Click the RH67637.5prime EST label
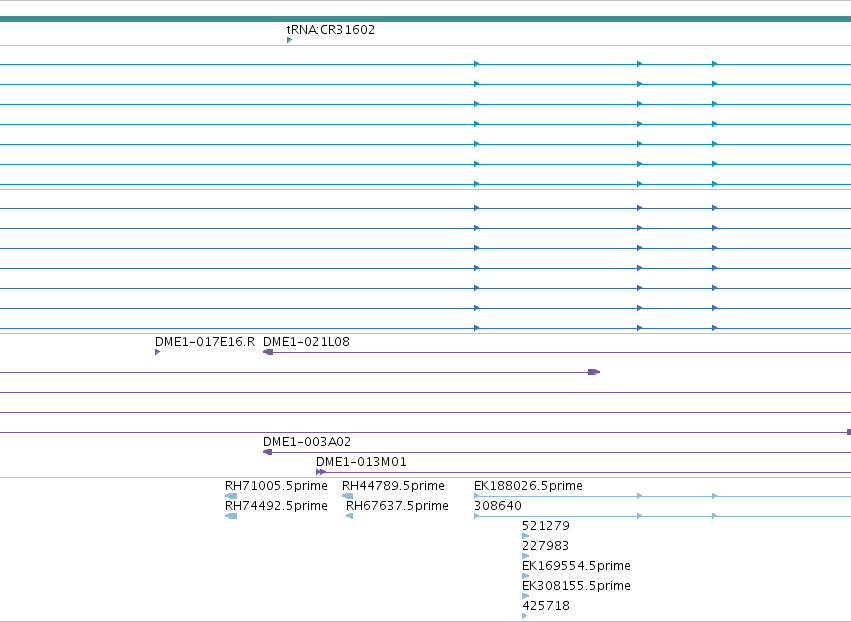Screen dimensions: 851x622 pos(397,505)
